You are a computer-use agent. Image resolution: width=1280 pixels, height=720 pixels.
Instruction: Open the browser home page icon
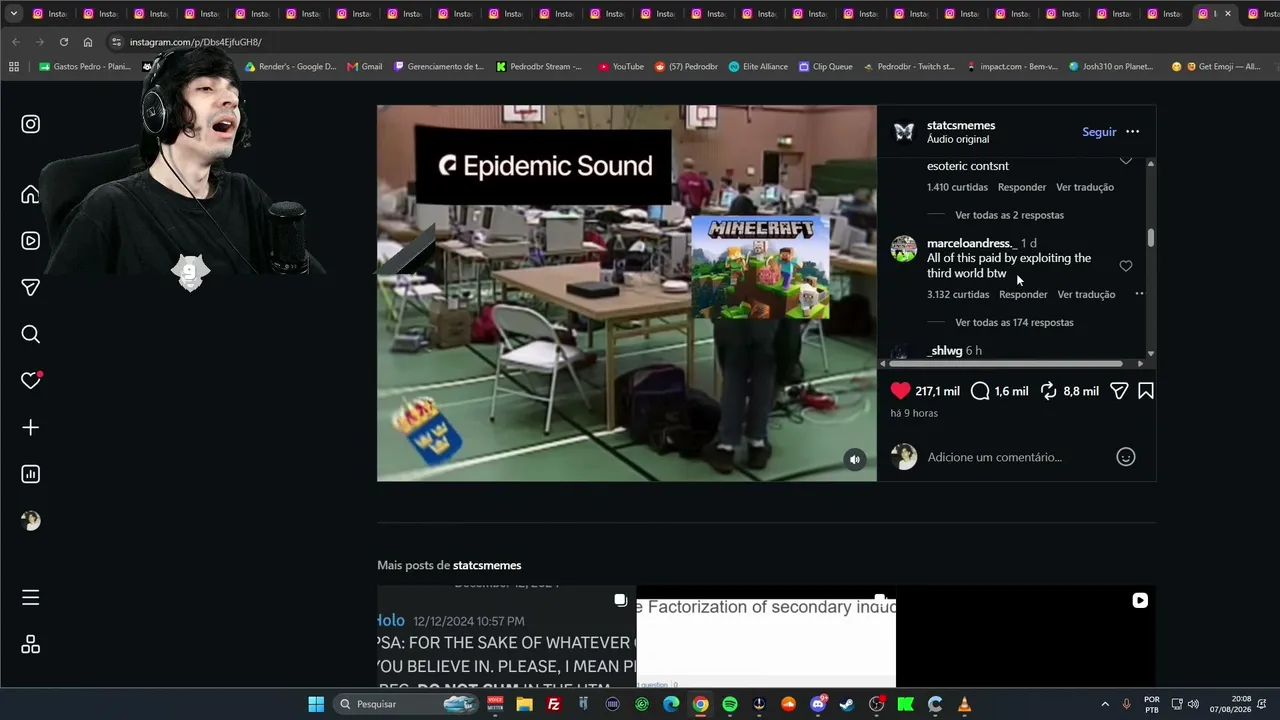pyautogui.click(x=88, y=42)
